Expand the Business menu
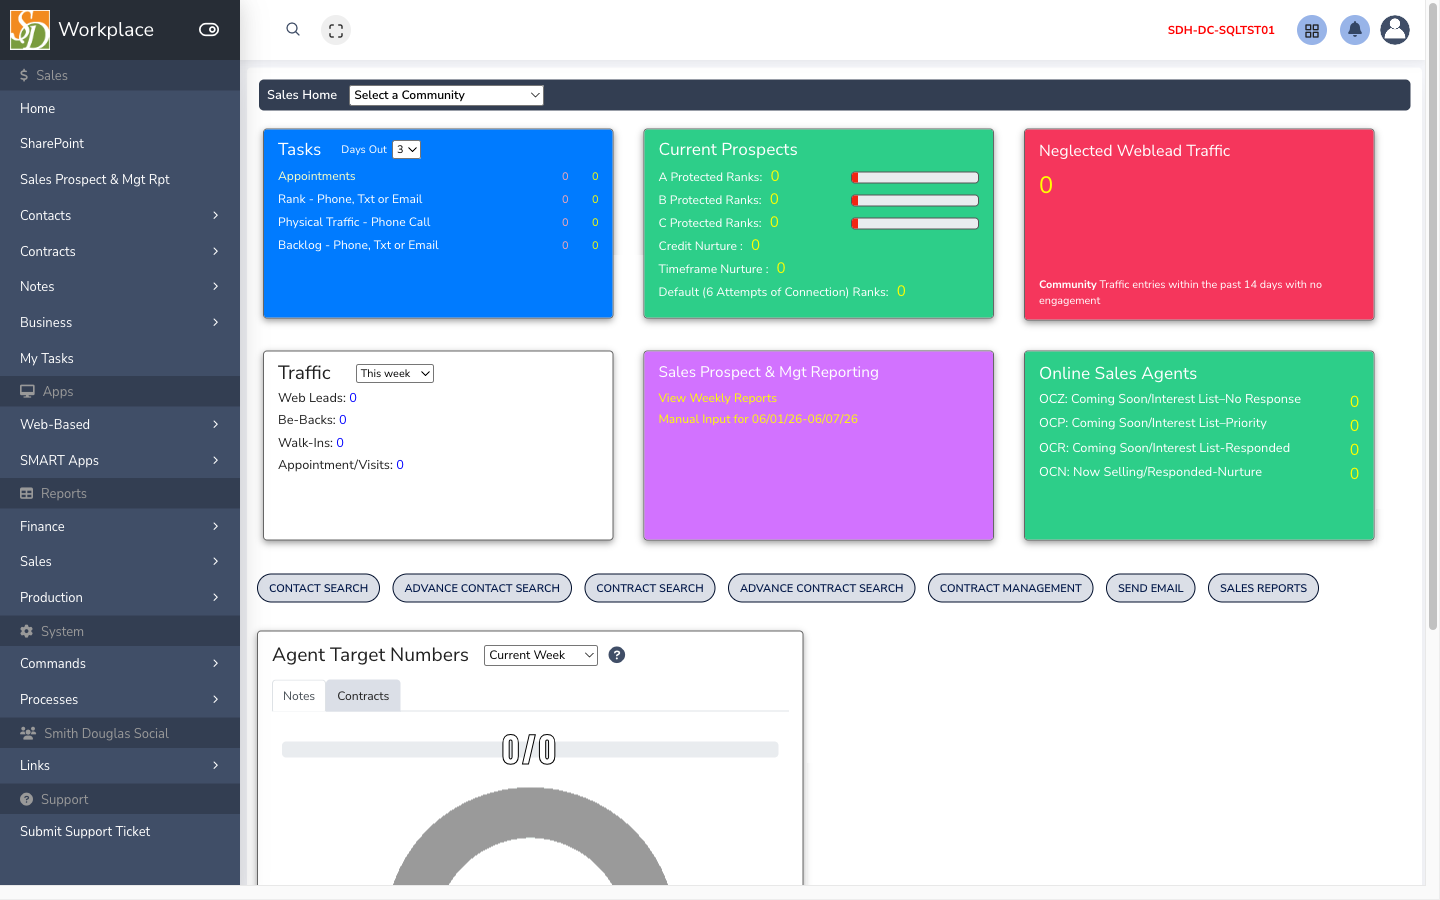 pos(120,322)
